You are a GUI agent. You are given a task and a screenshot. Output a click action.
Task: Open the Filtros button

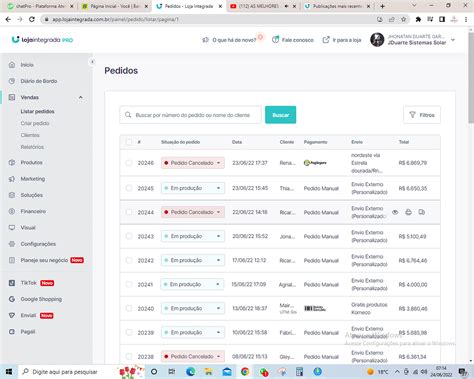pos(422,115)
